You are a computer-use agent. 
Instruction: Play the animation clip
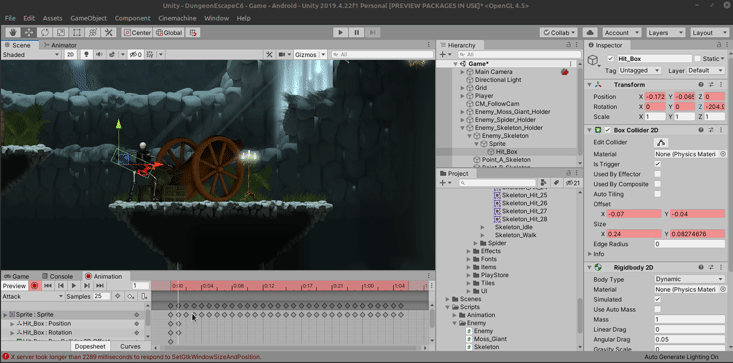[74, 285]
